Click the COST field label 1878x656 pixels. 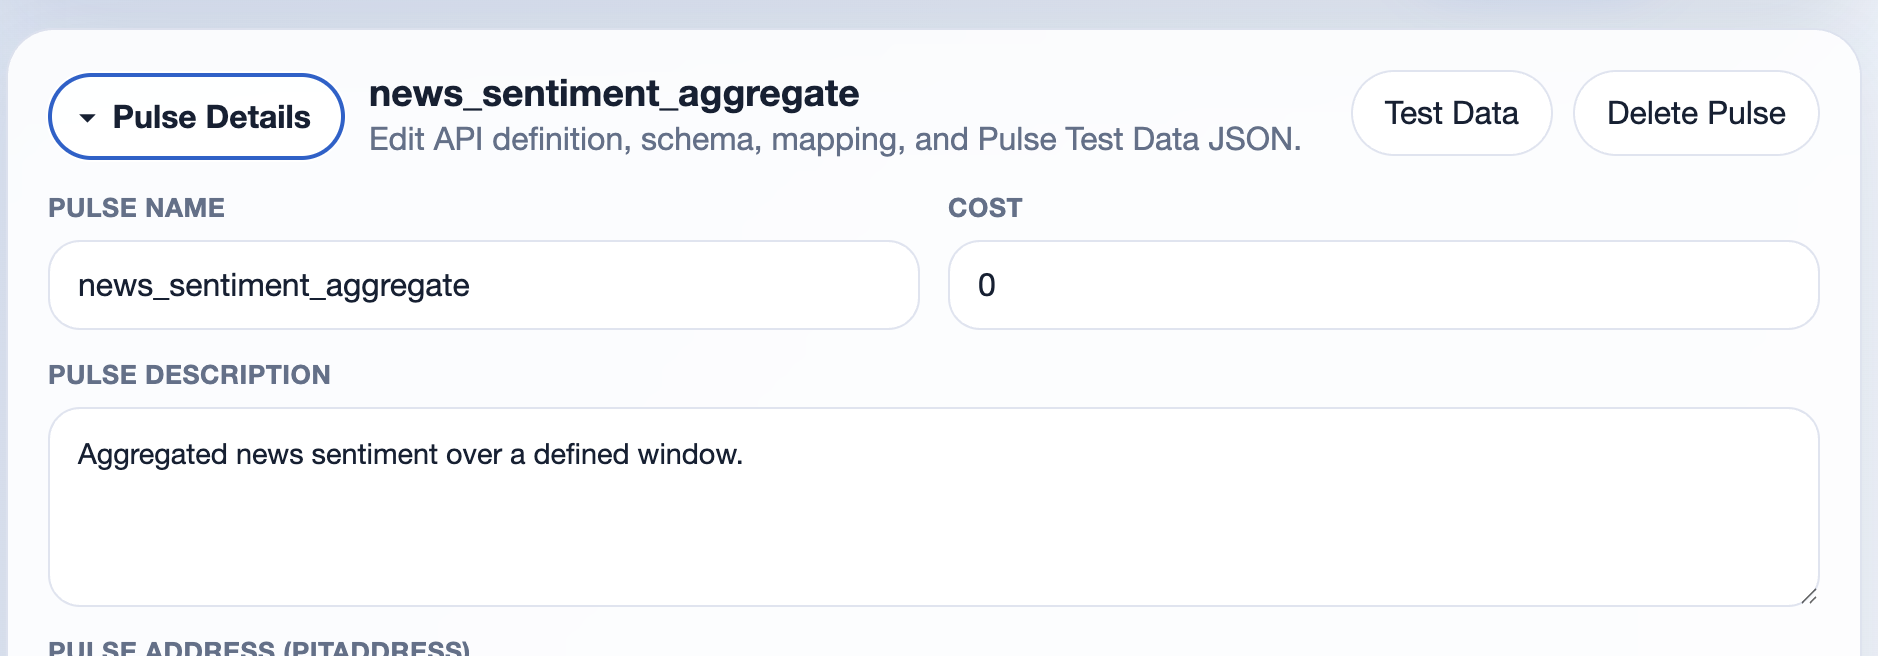(x=985, y=208)
